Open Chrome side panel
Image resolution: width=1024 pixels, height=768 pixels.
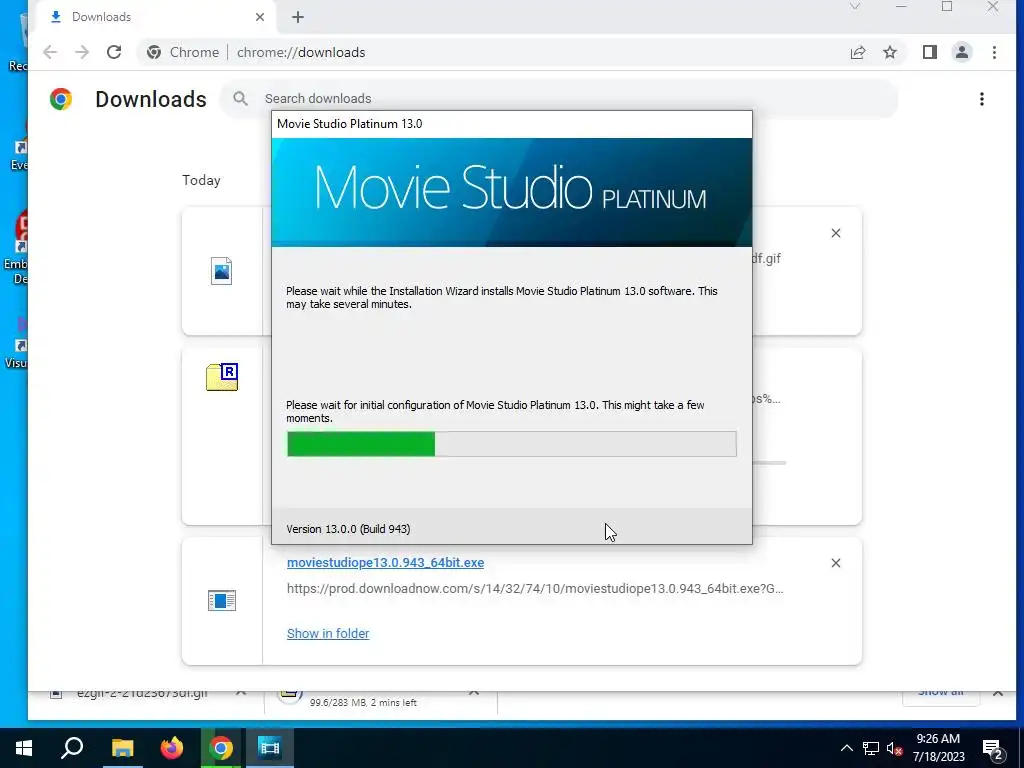pos(930,52)
